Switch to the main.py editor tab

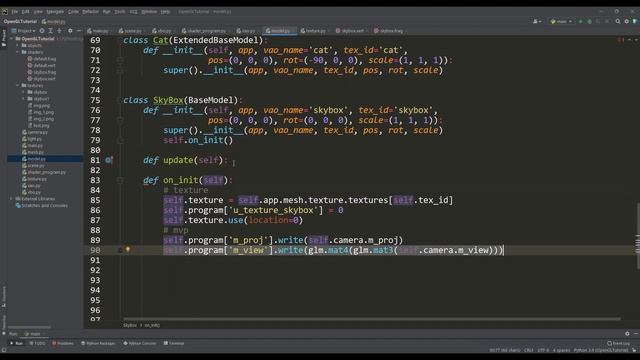[x=100, y=31]
